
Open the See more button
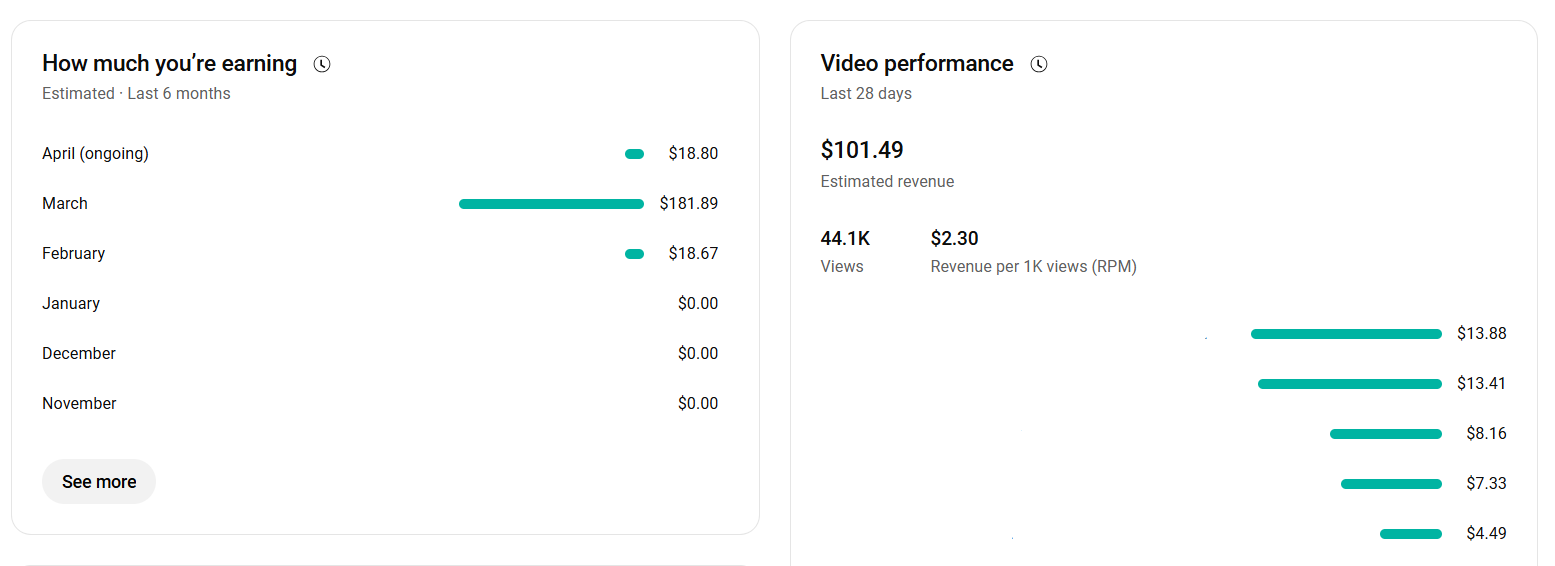pyautogui.click(x=99, y=482)
